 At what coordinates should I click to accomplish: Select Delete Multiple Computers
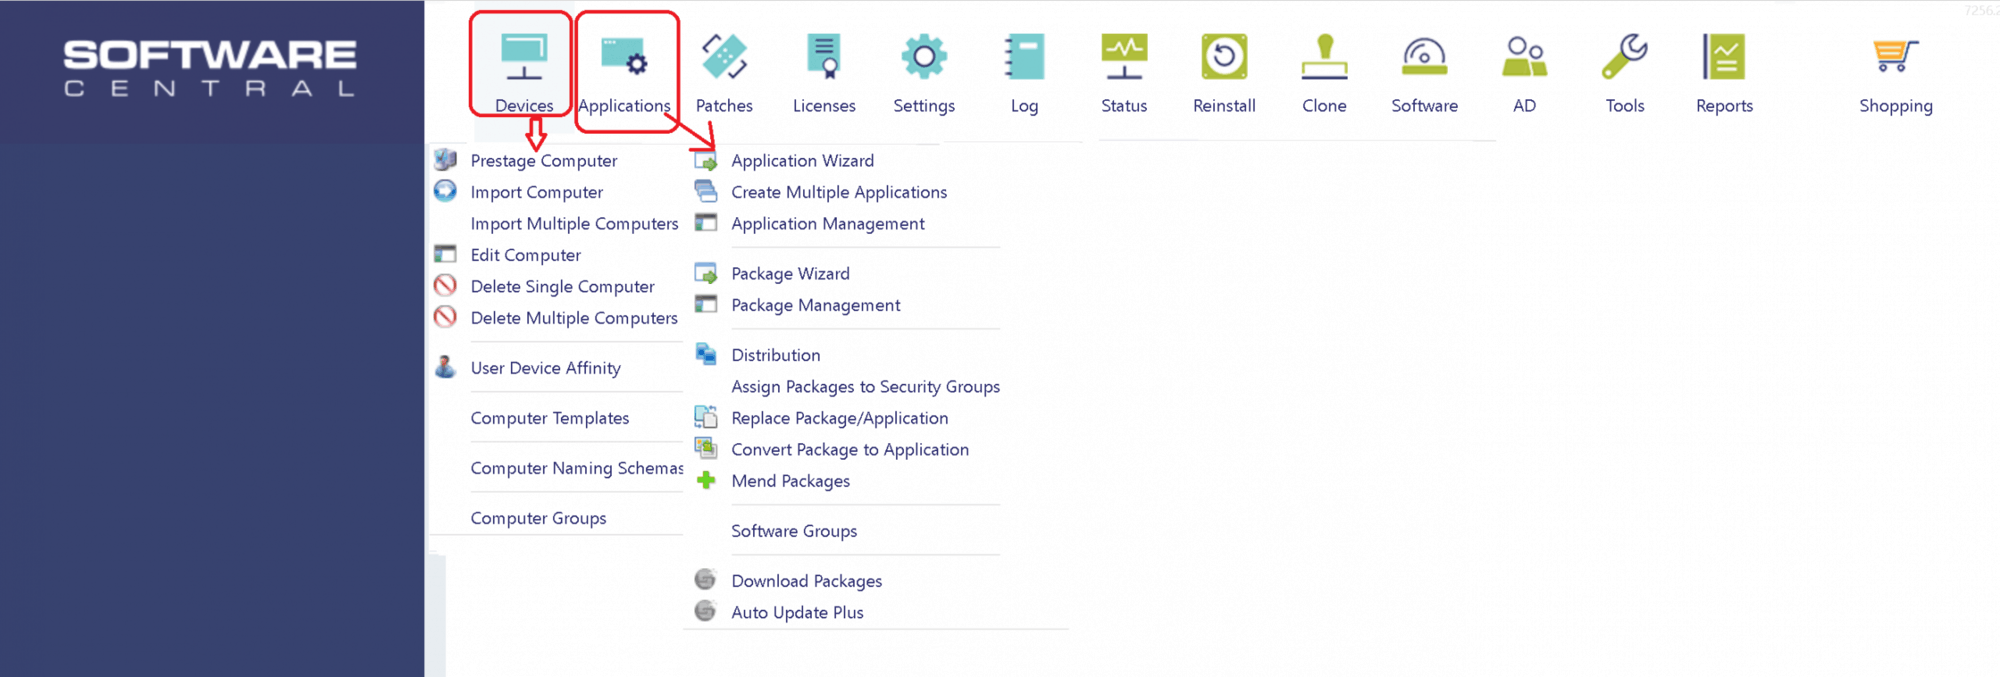click(x=575, y=318)
